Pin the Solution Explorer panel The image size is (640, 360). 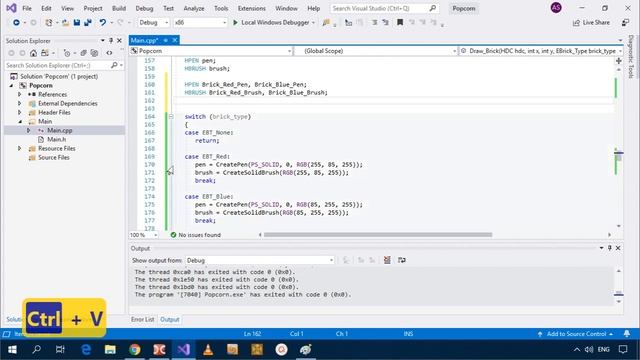click(111, 40)
